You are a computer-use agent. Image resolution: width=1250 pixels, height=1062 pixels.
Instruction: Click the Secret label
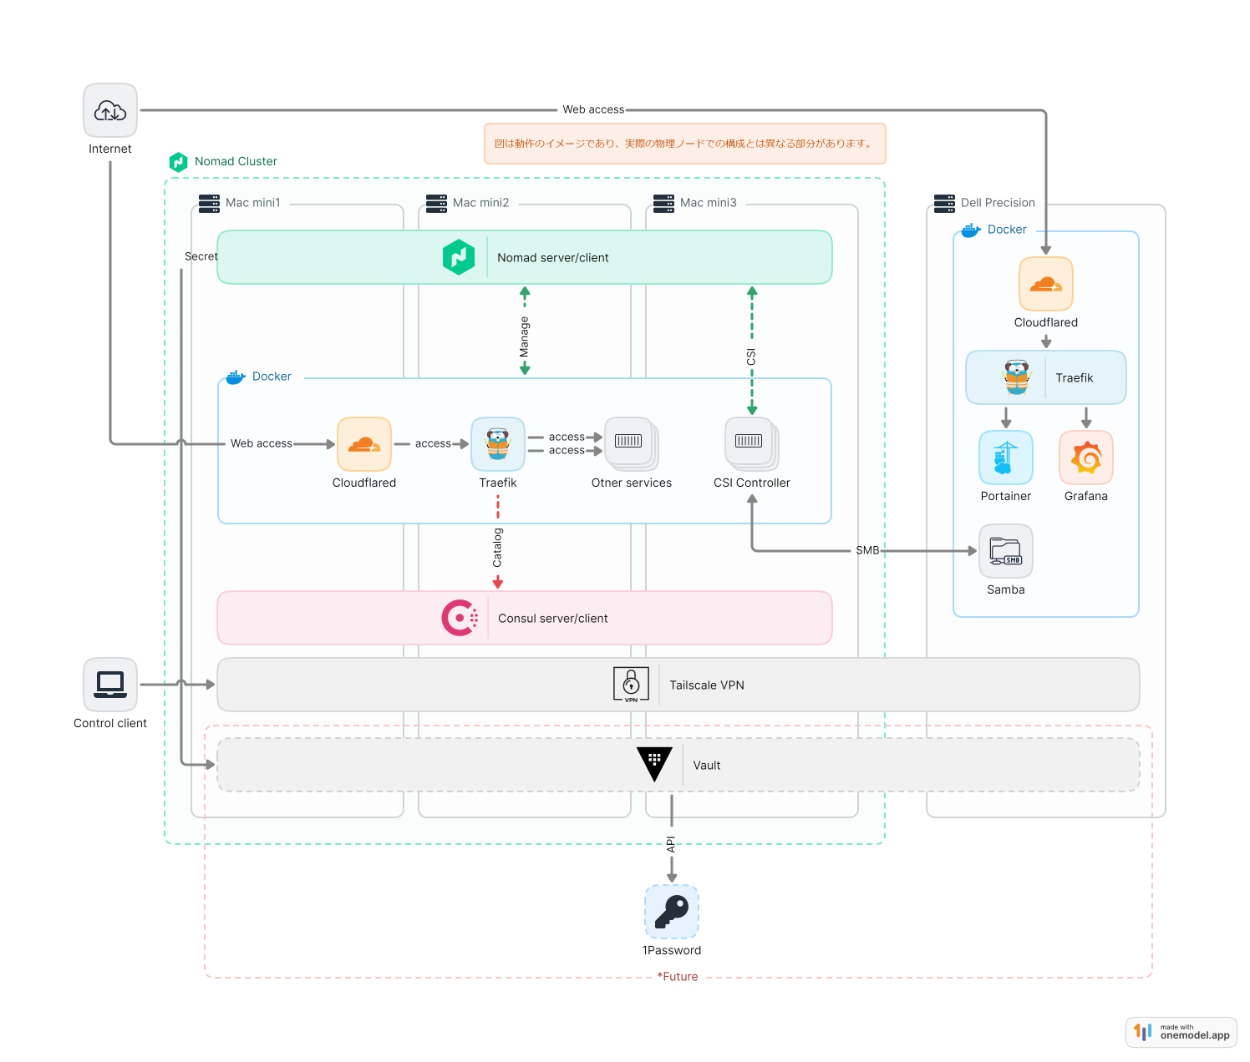click(x=201, y=257)
